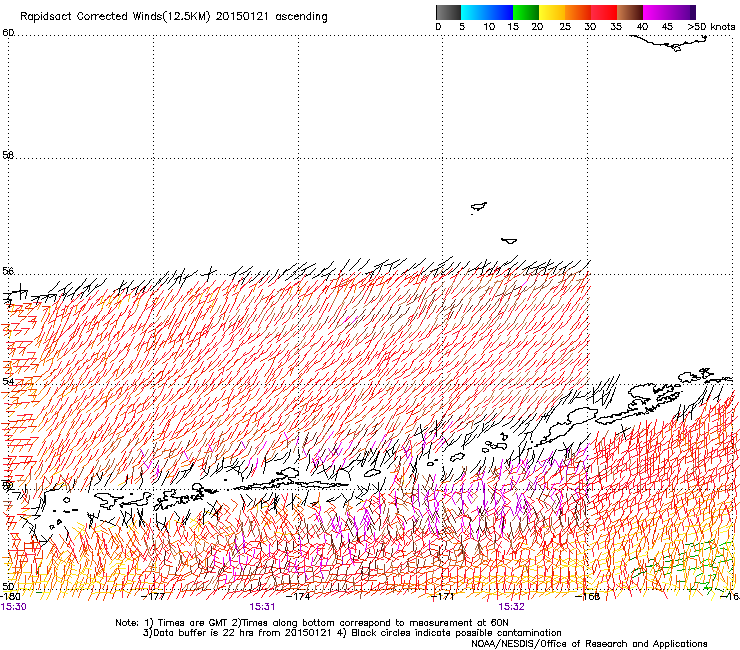Click the gray 0-5 knots color swatch
740x650 pixels.
[x=448, y=12]
